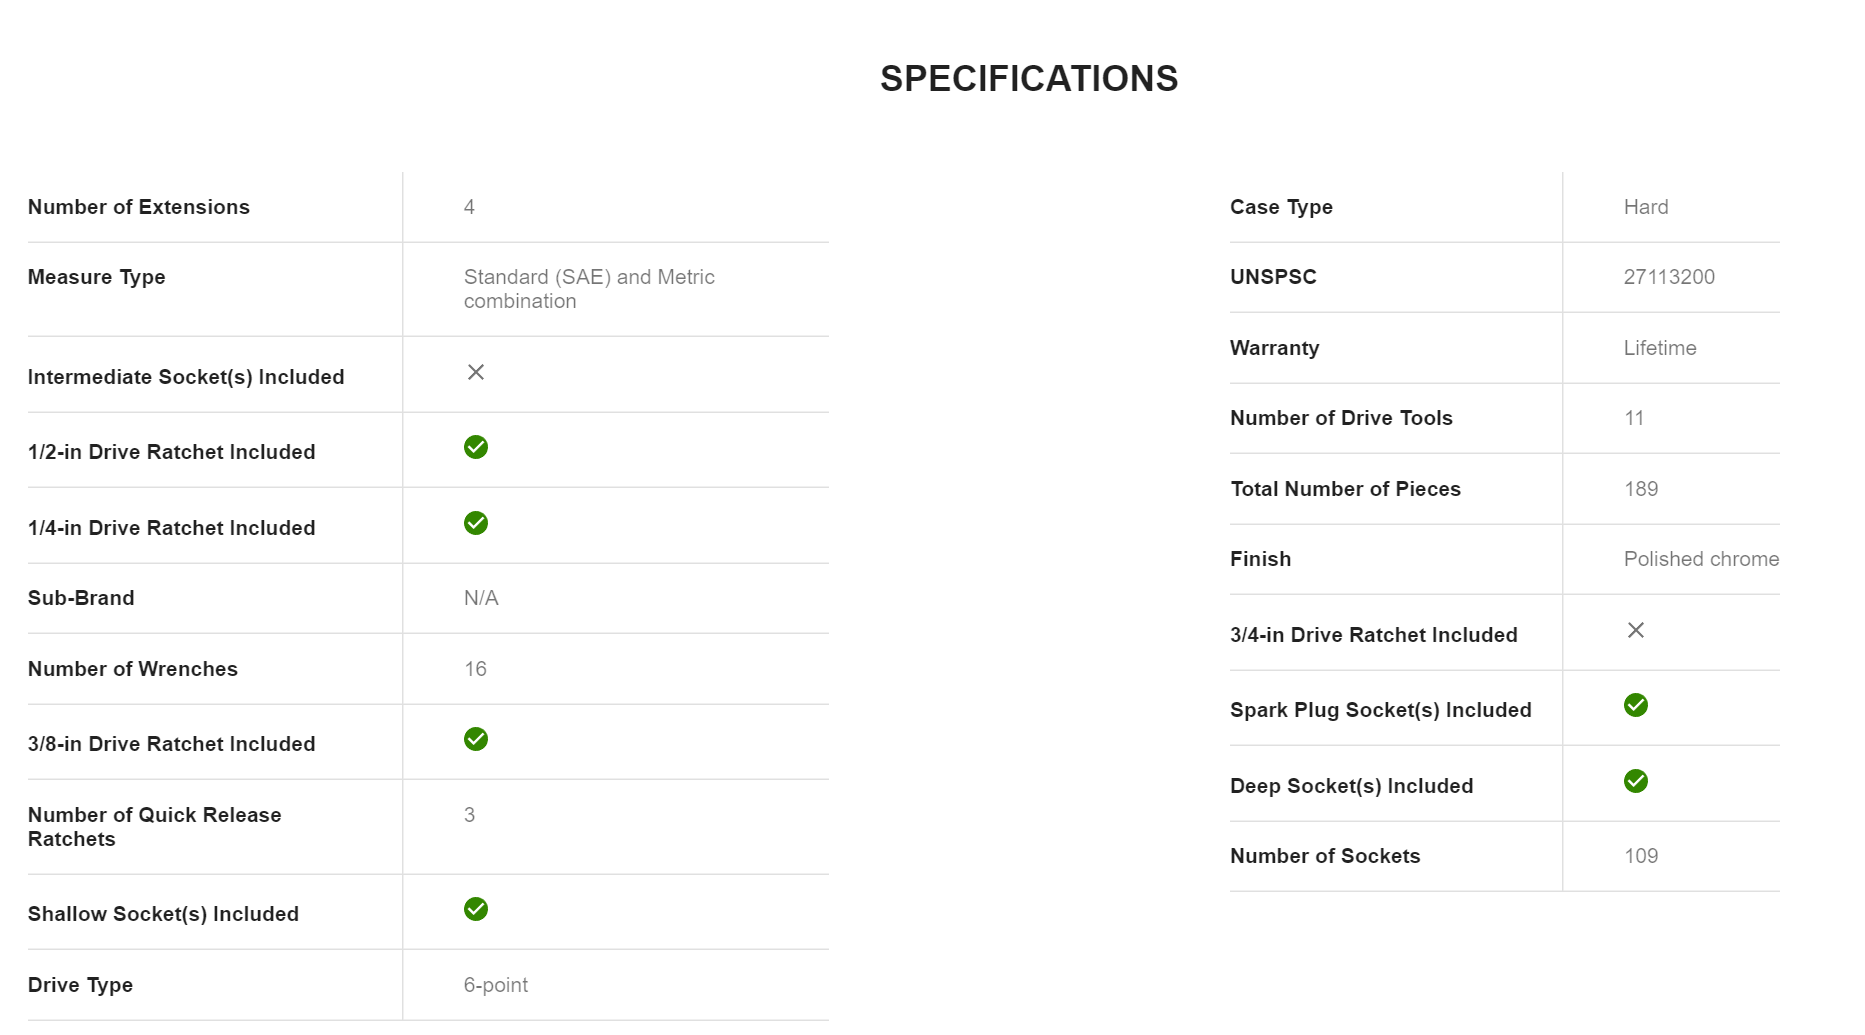The image size is (1865, 1035).
Task: Click the Intermediate Socket(s) Included X mark
Action: [x=476, y=372]
